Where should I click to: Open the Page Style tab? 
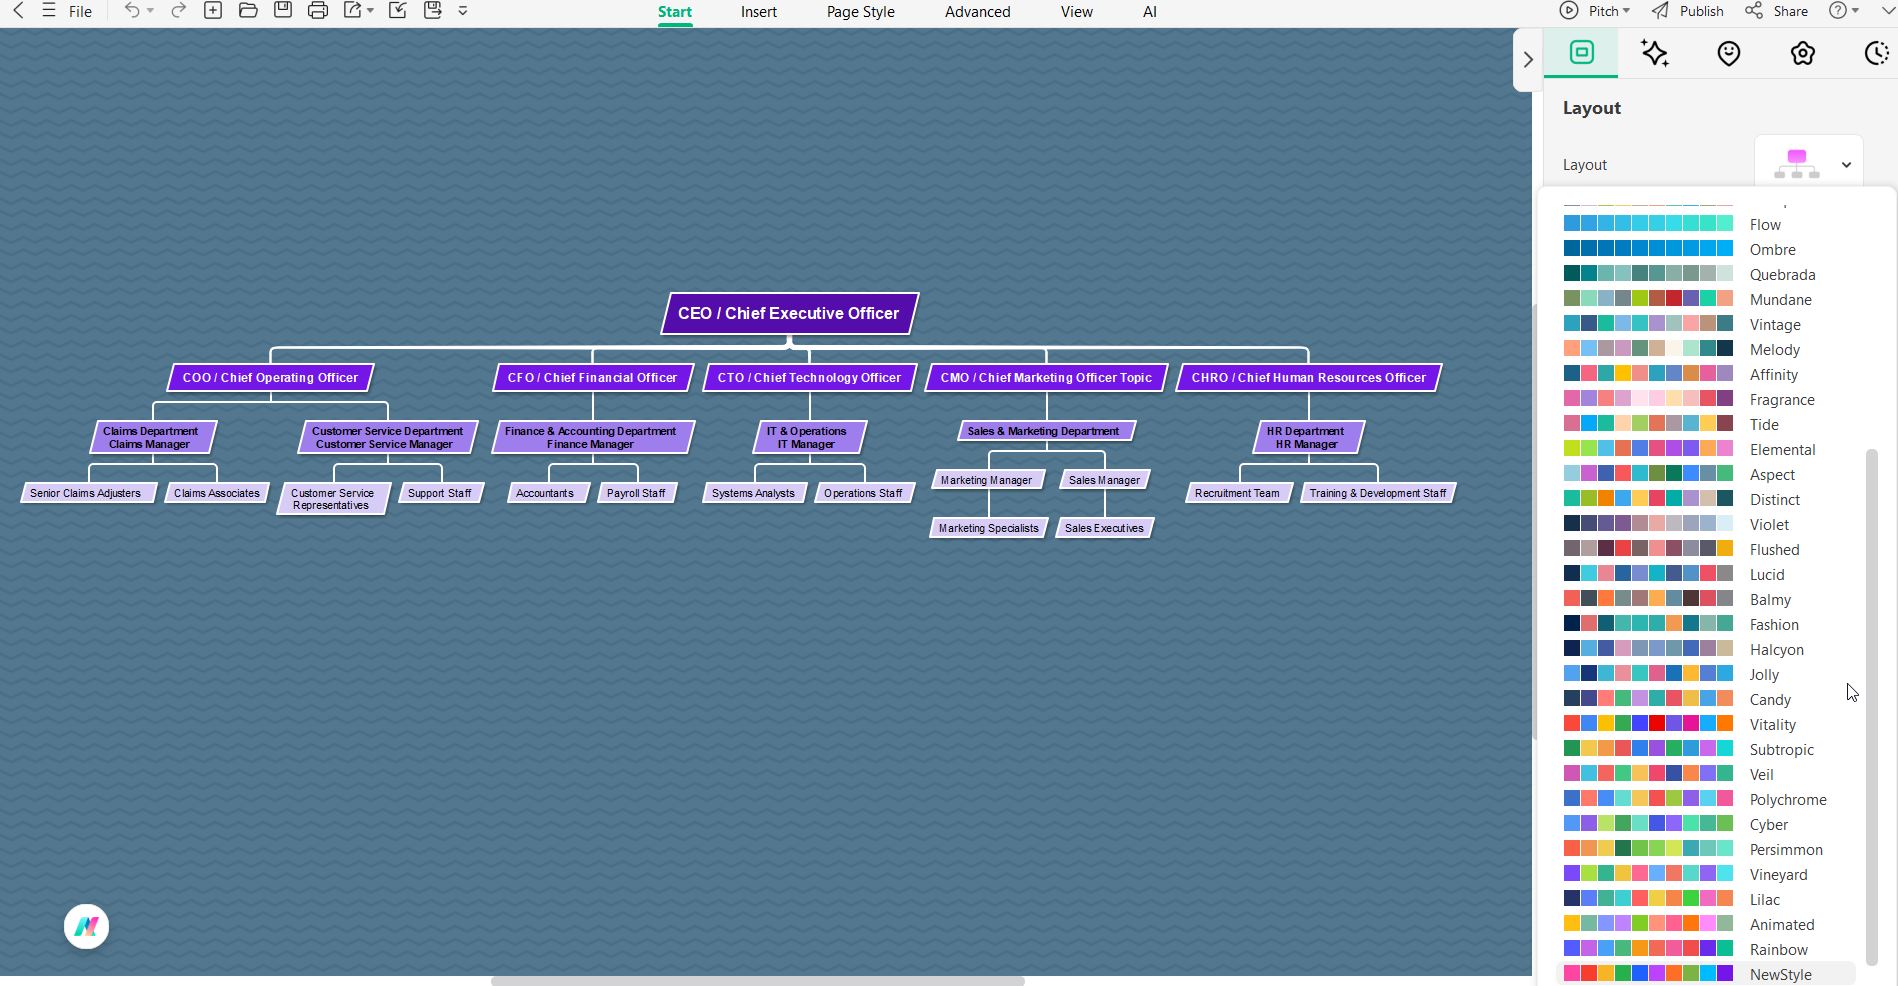click(859, 11)
